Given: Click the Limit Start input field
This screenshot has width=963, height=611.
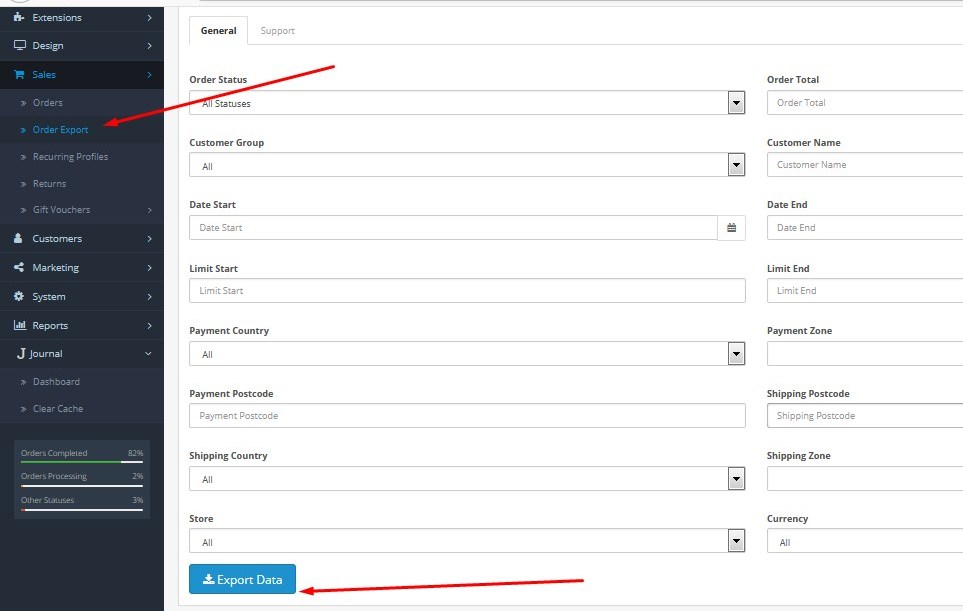Looking at the screenshot, I should click(x=467, y=290).
